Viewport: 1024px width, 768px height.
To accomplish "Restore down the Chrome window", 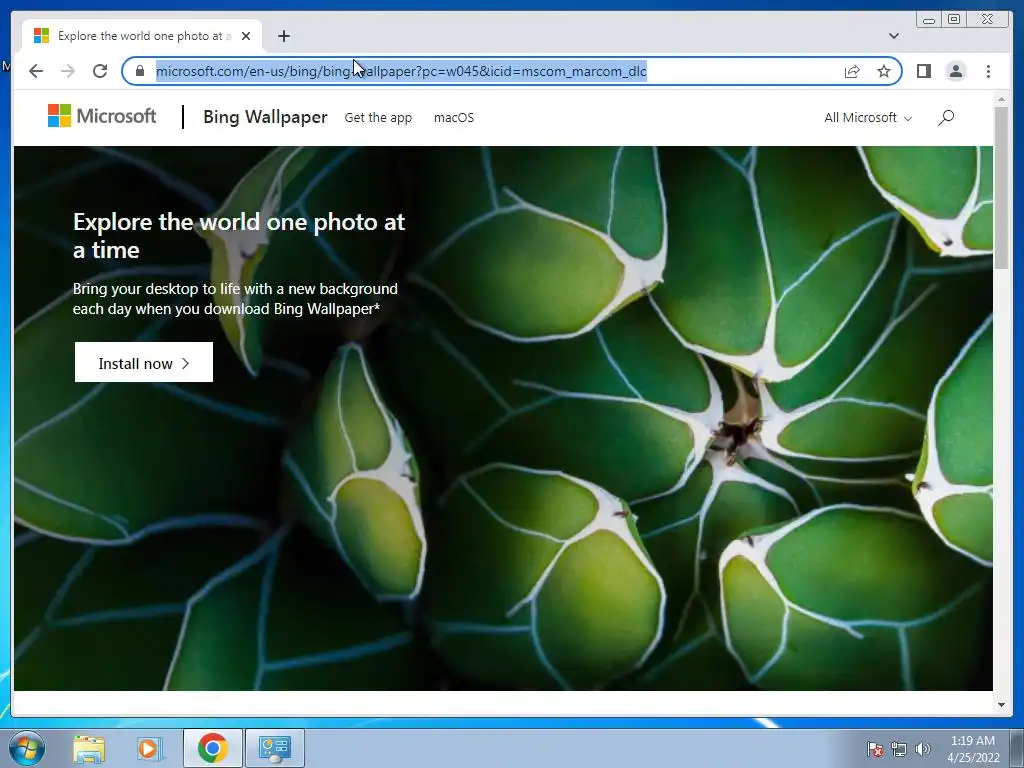I will pyautogui.click(x=953, y=20).
